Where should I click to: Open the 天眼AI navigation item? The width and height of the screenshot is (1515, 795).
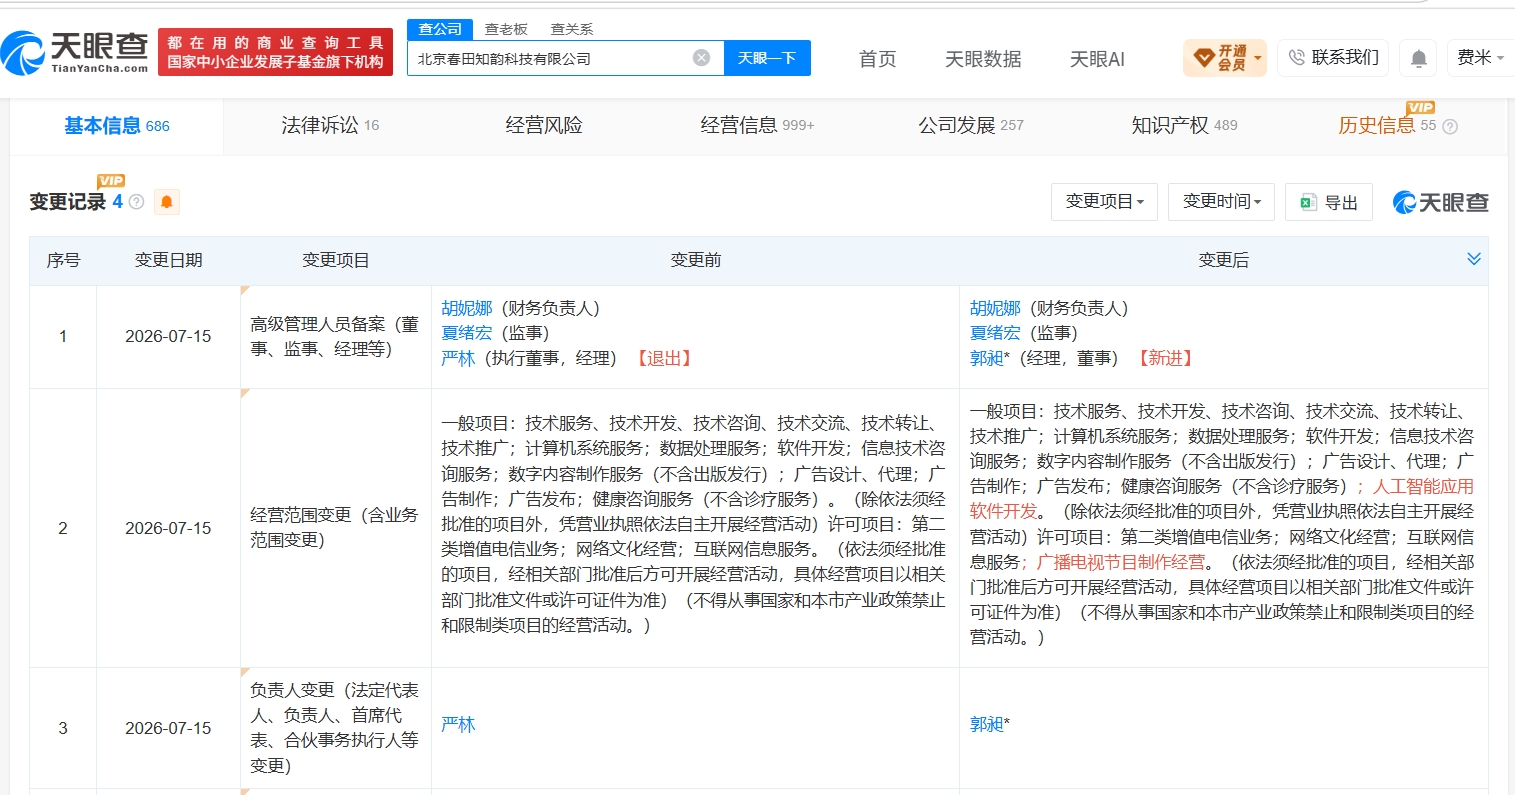point(1097,59)
